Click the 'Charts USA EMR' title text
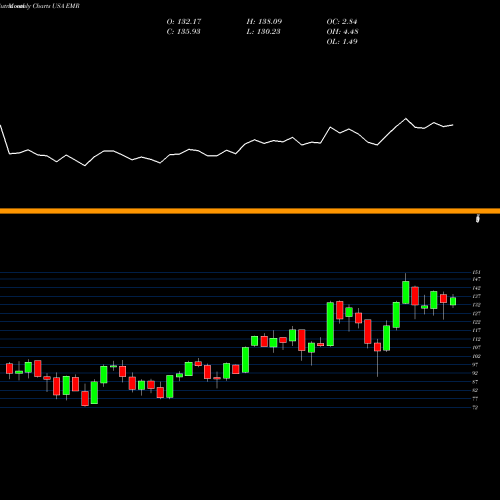Screen dimensions: 500x500 56,6
